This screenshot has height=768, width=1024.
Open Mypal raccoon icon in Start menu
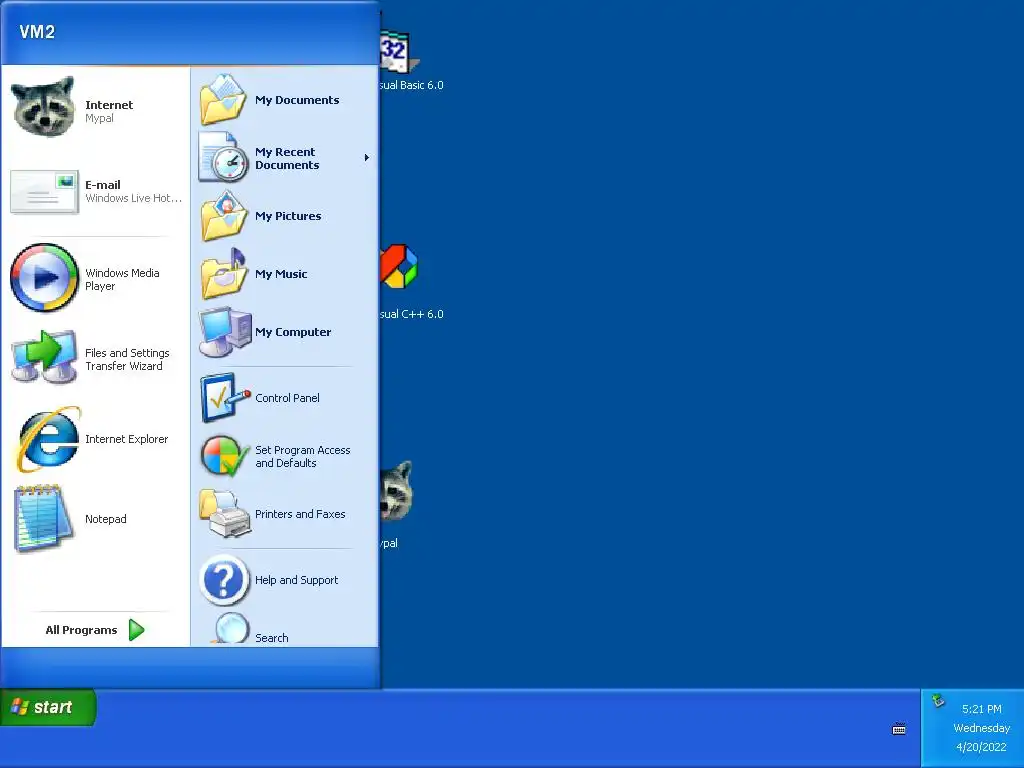coord(44,108)
